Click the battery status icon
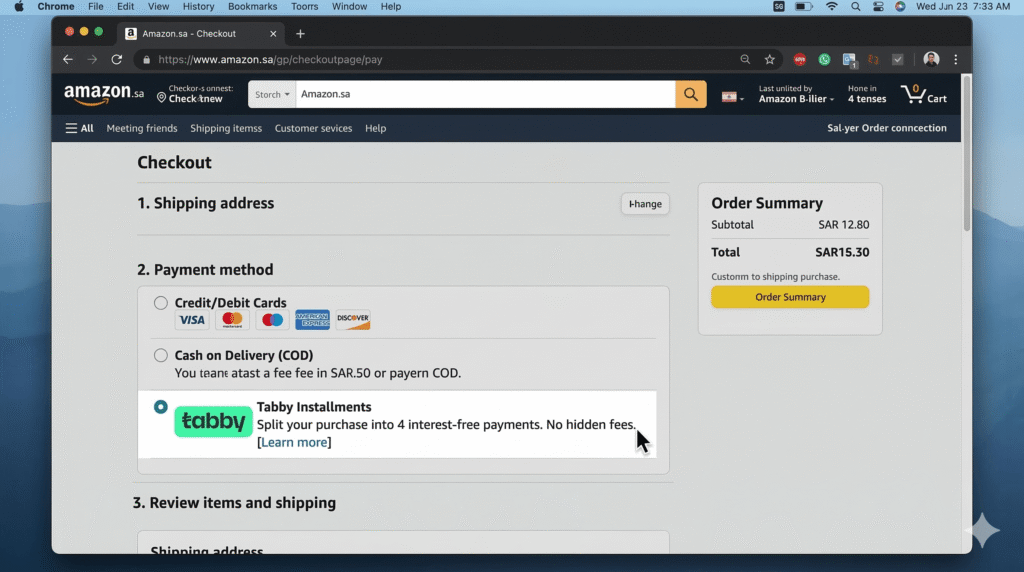Viewport: 1024px width, 572px height. pos(803,7)
